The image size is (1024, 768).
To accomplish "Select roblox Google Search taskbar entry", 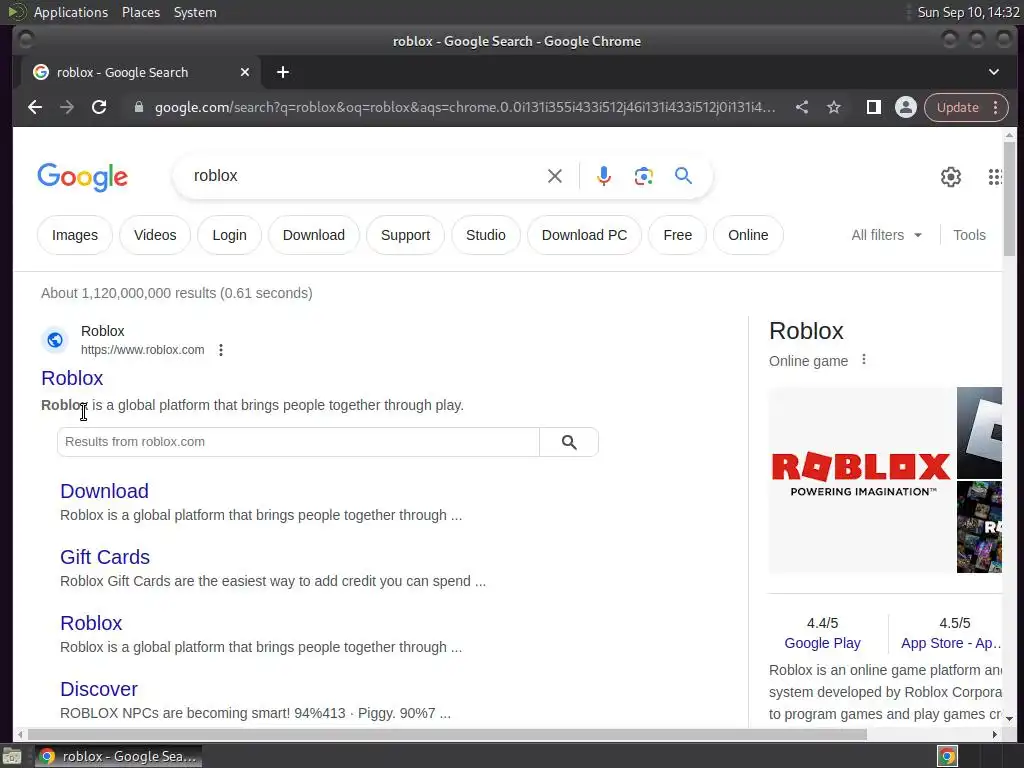I will 118,756.
